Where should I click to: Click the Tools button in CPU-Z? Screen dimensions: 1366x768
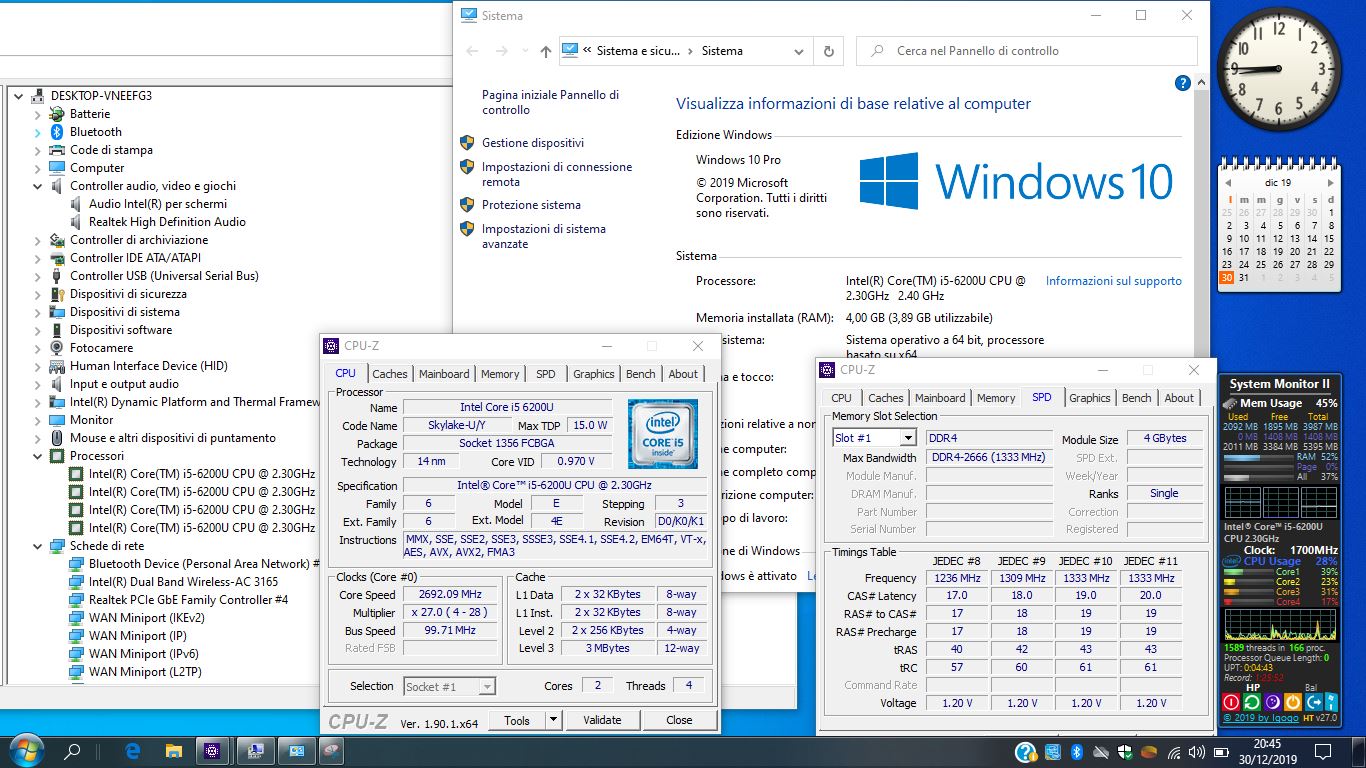pos(517,720)
